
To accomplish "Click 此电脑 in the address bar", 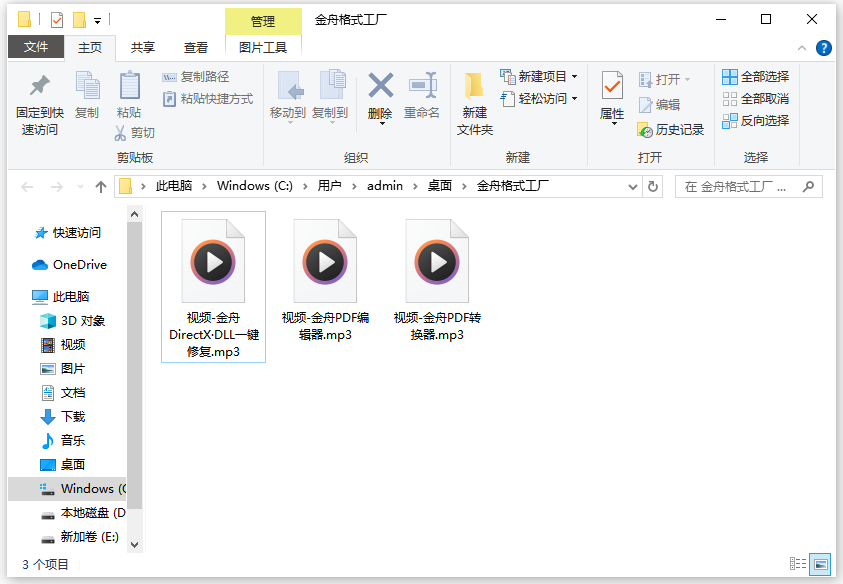I will pyautogui.click(x=174, y=186).
